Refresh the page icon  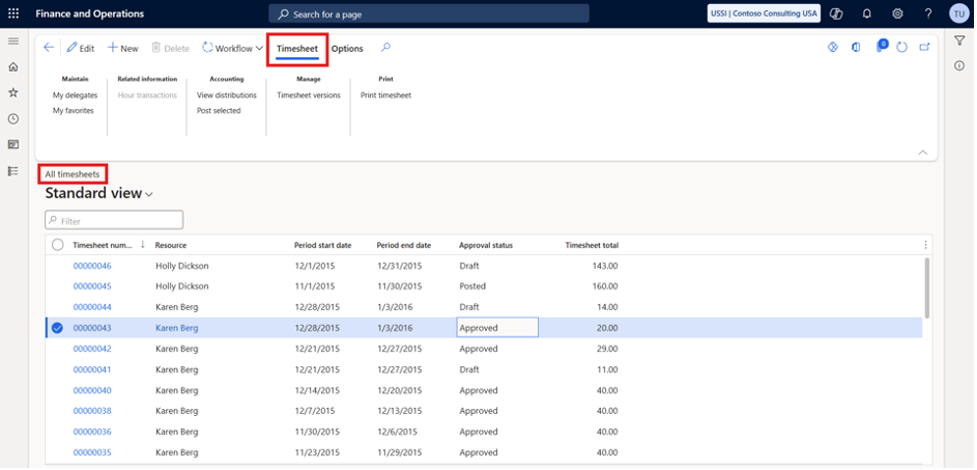coord(902,48)
